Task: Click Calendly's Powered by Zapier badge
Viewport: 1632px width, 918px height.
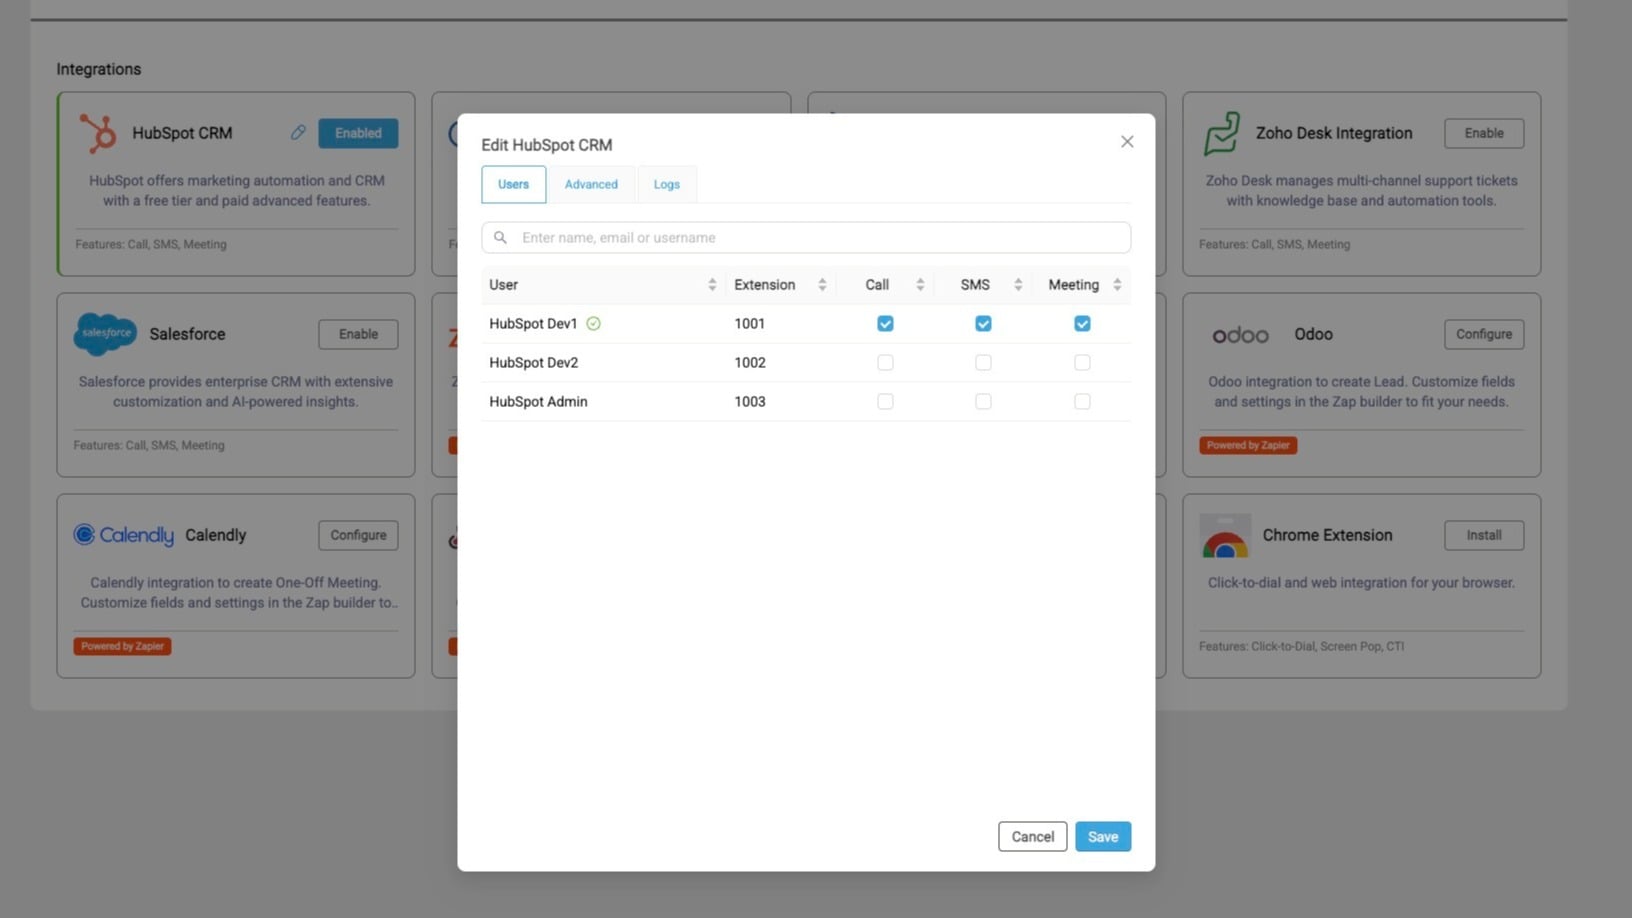Action: [x=122, y=646]
